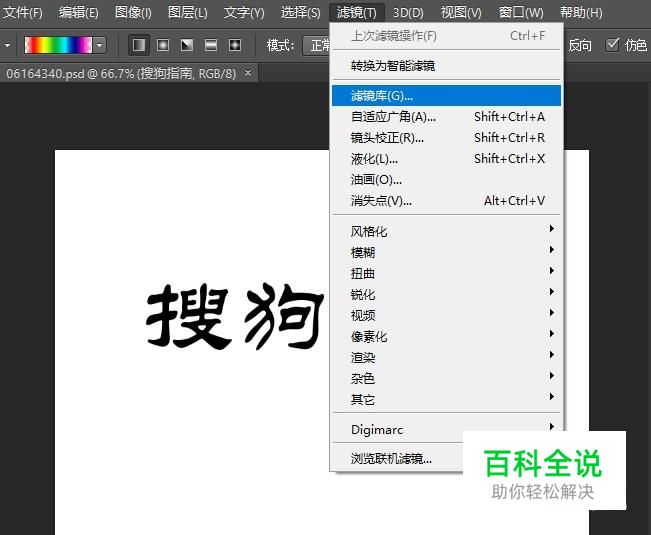Open the 编辑(E) menu
Viewport: 651px width, 535px height.
(78, 12)
